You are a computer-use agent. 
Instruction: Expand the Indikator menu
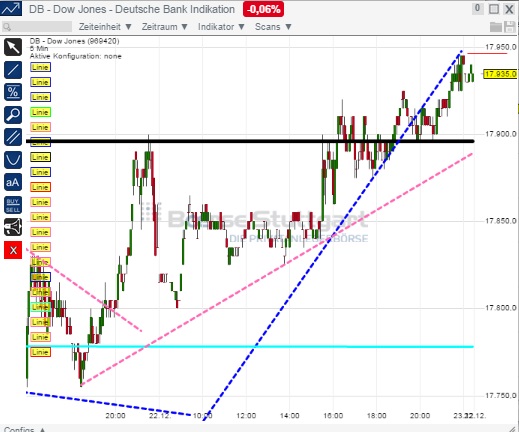[221, 27]
